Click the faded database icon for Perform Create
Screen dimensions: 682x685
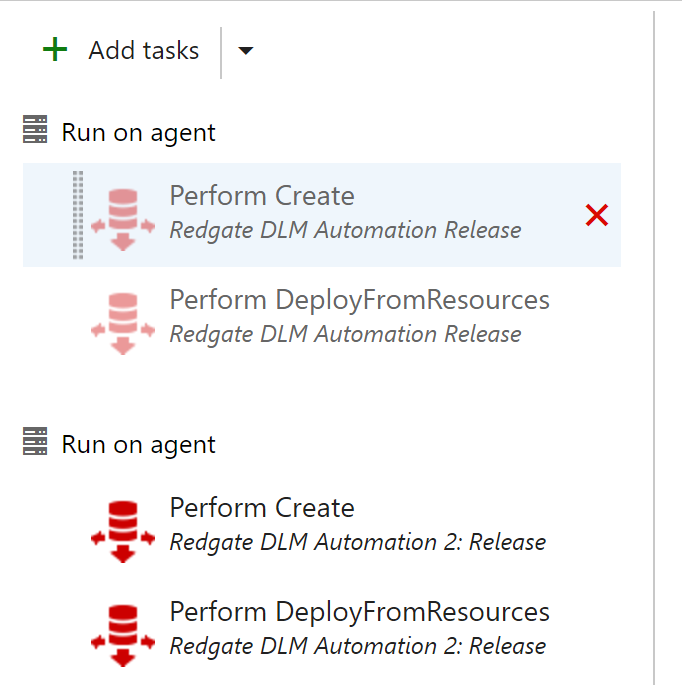coord(122,215)
